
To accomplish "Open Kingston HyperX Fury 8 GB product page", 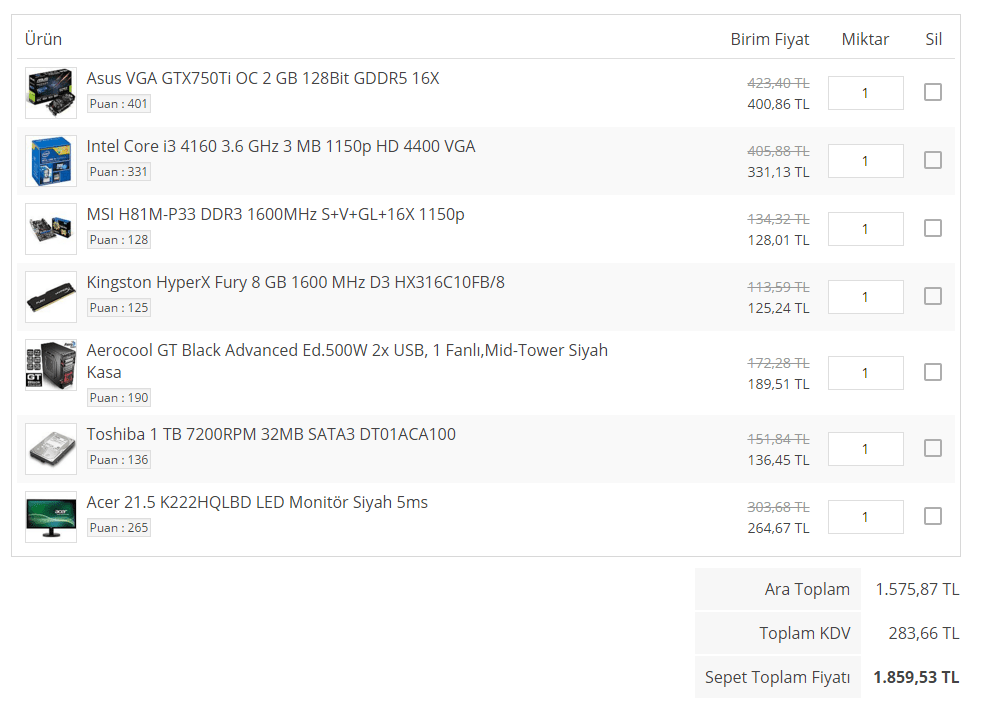I will (295, 282).
